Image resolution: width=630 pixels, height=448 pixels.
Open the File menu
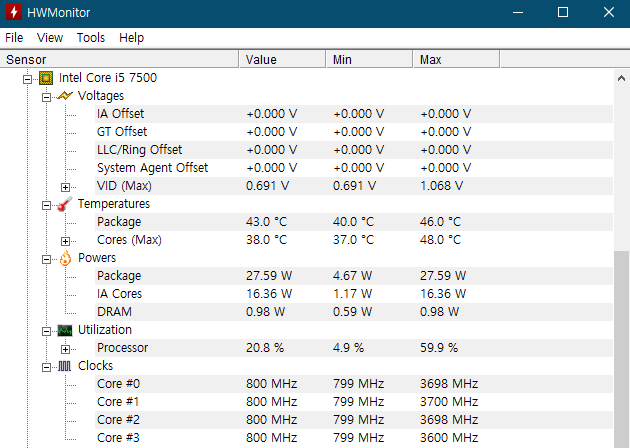coord(14,38)
